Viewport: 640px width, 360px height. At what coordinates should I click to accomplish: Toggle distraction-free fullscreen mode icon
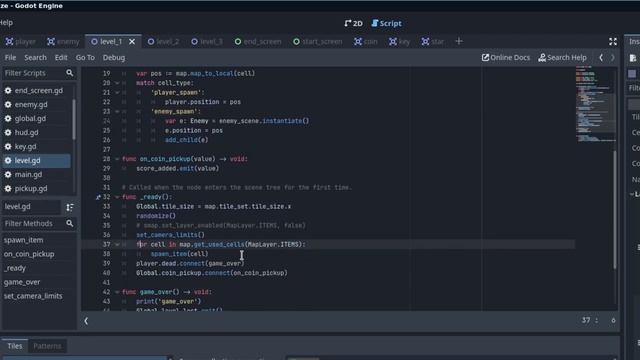click(x=613, y=41)
